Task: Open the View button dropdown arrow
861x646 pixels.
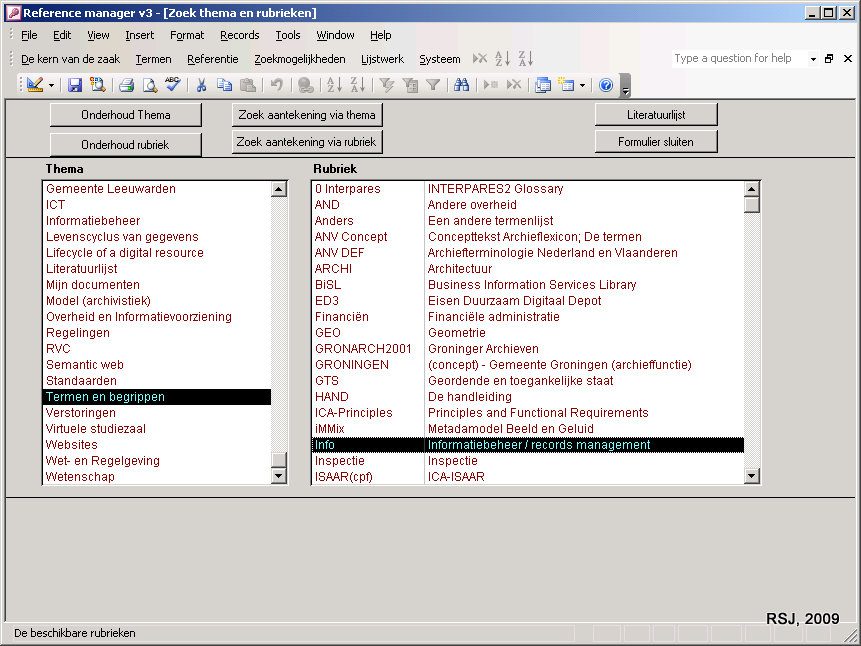Action: pyautogui.click(x=51, y=85)
